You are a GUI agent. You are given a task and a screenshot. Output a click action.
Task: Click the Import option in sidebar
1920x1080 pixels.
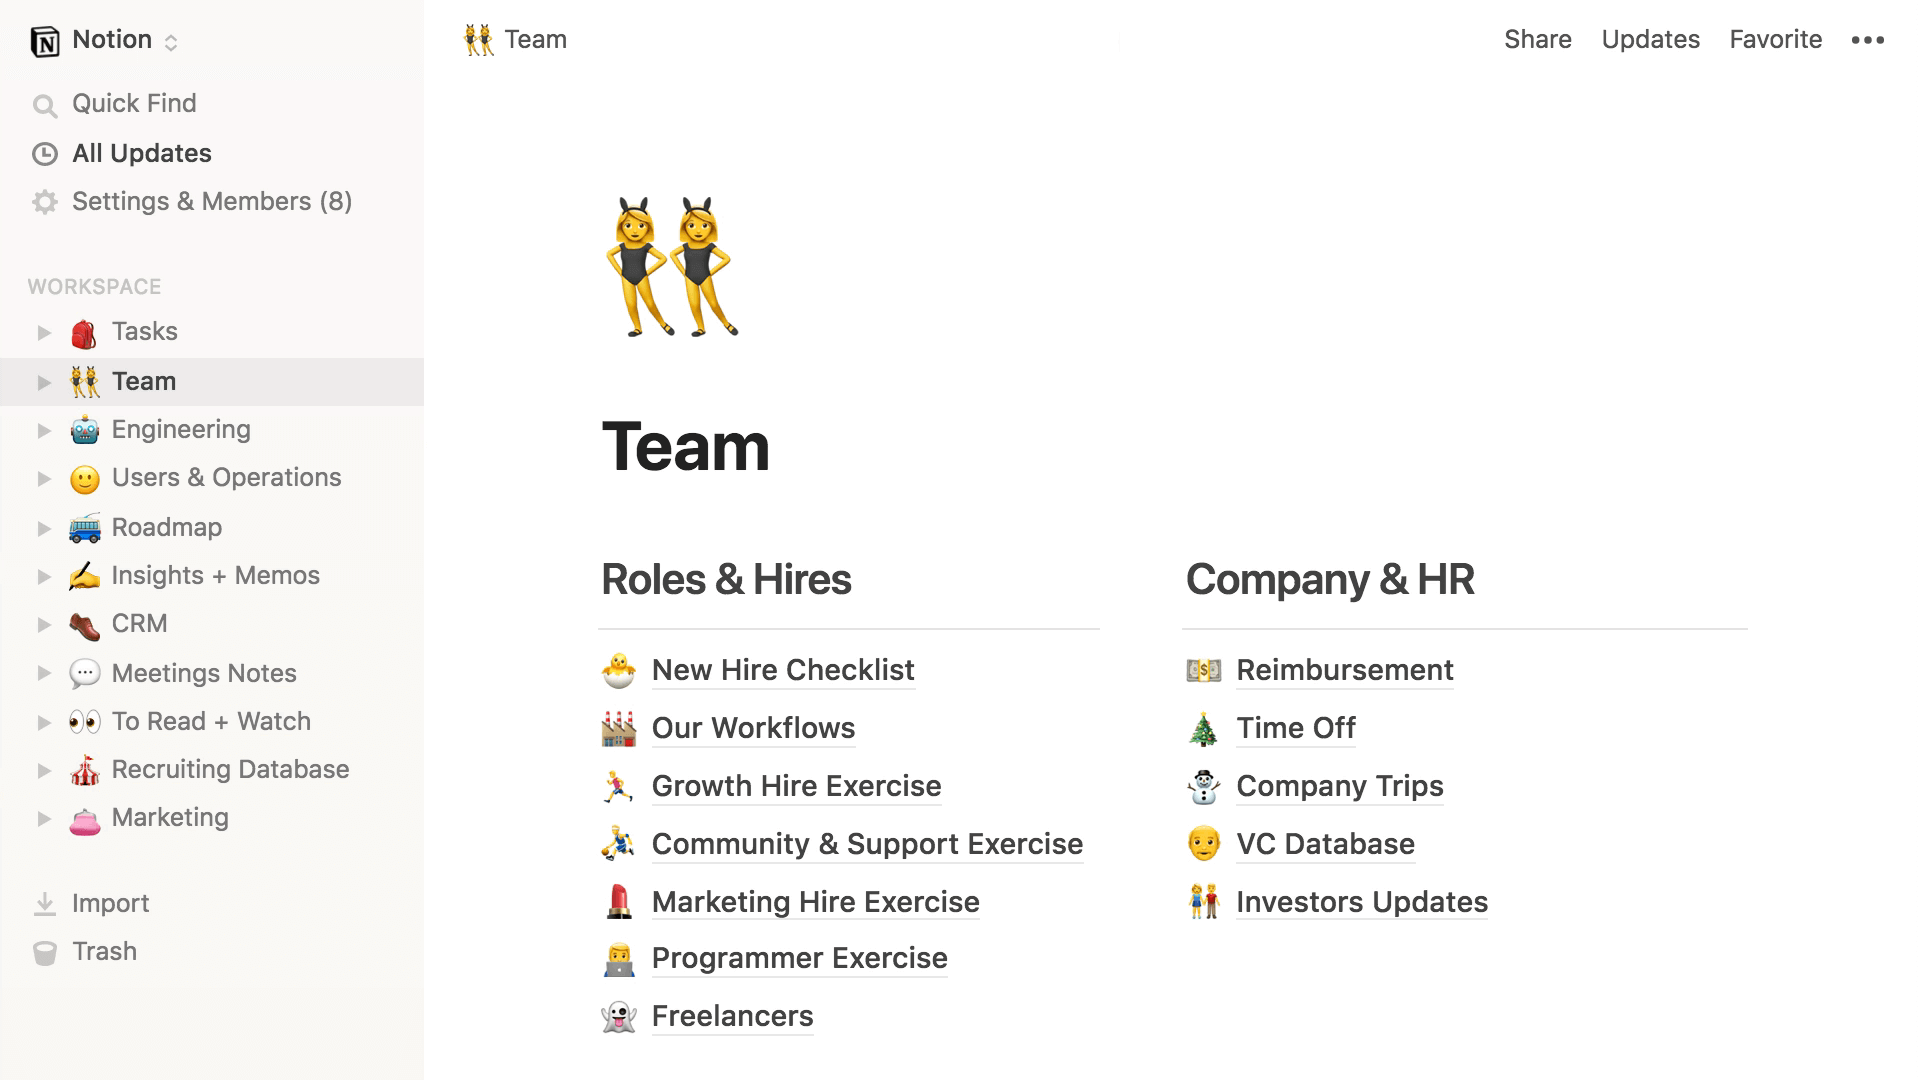pyautogui.click(x=109, y=902)
